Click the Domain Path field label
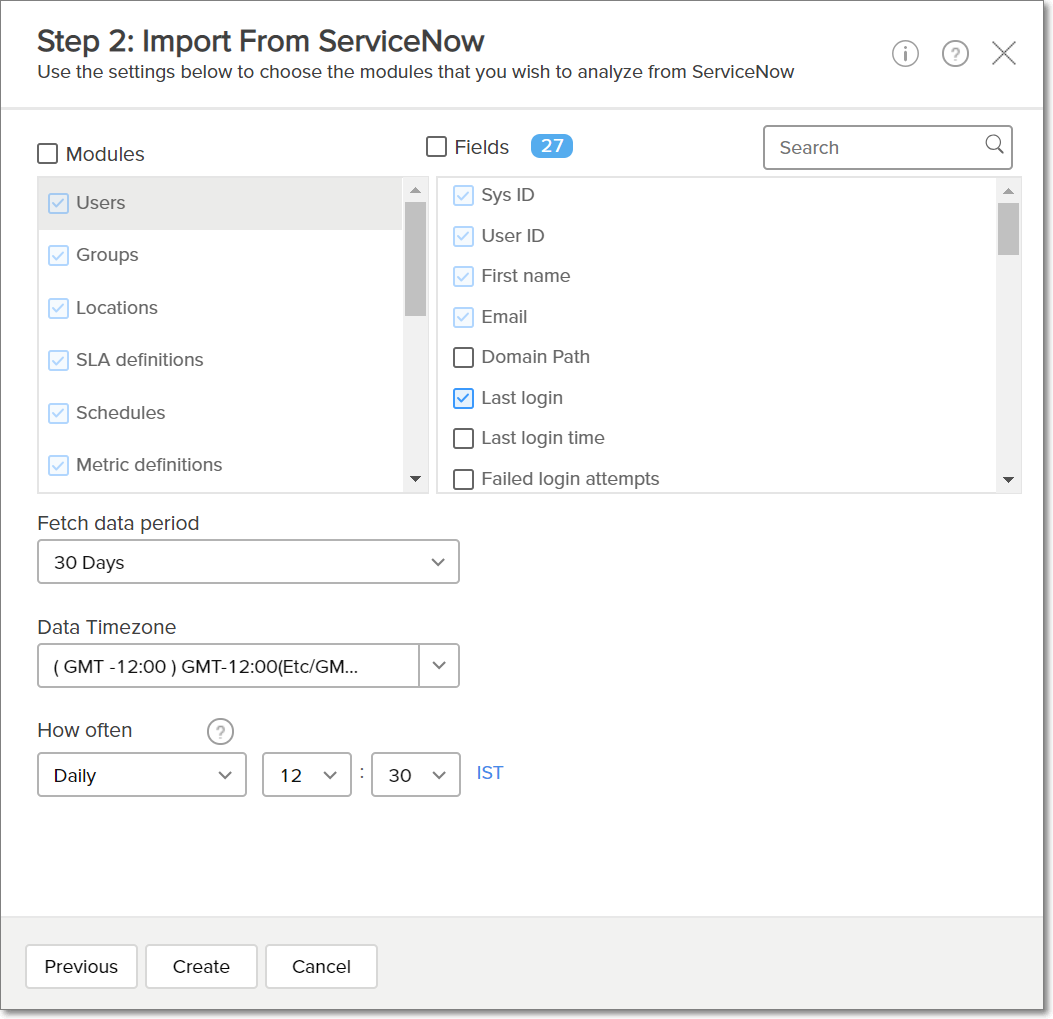Screen dimensions: 1053x1019 click(536, 357)
